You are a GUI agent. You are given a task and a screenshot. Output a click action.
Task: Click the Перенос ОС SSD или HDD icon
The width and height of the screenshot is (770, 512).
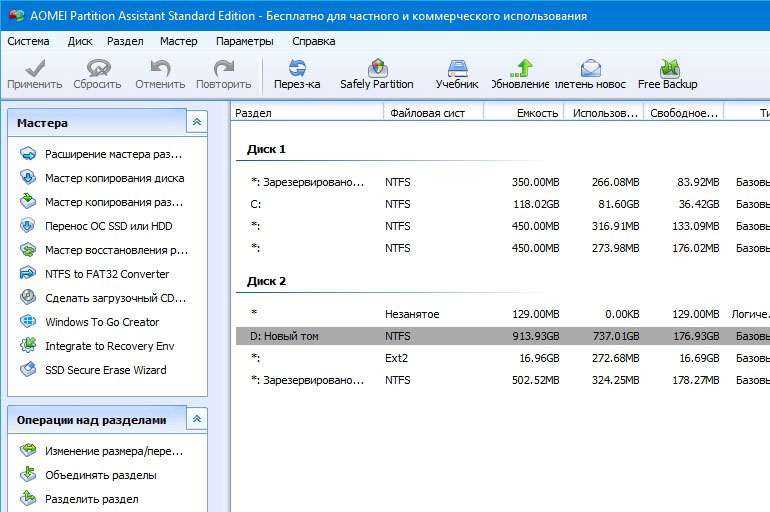[x=28, y=225]
